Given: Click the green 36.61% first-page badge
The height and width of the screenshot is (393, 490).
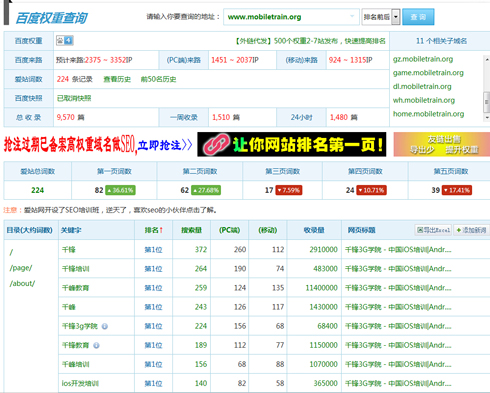Looking at the screenshot, I should tap(120, 190).
